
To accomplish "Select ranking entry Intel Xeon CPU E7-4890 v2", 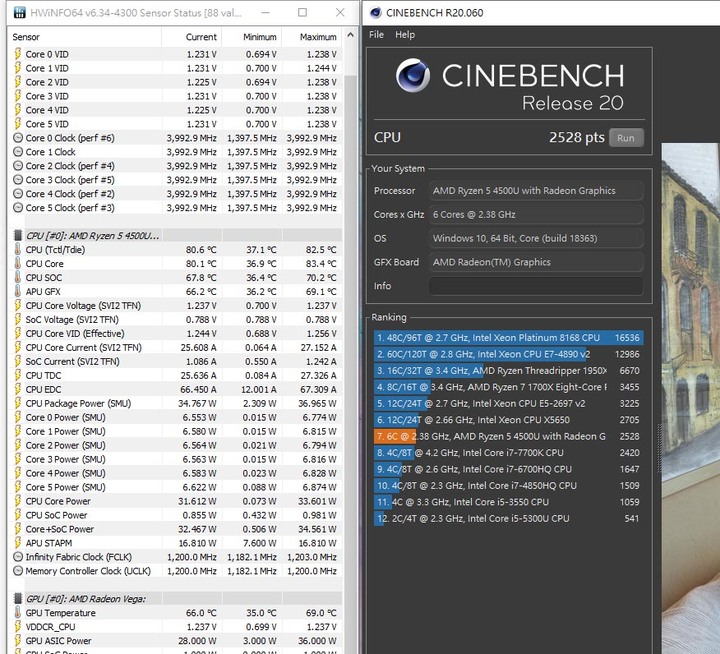I will [x=508, y=354].
